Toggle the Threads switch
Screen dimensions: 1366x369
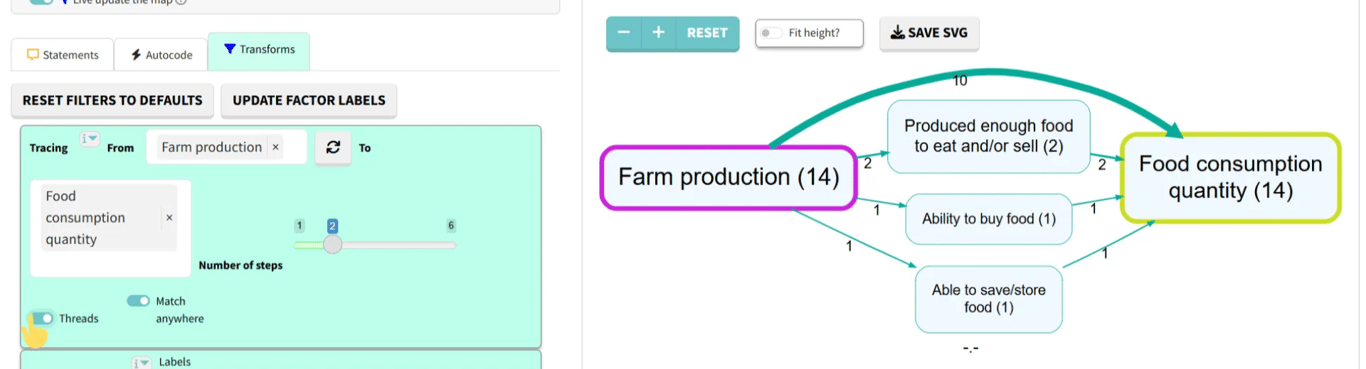click(42, 318)
